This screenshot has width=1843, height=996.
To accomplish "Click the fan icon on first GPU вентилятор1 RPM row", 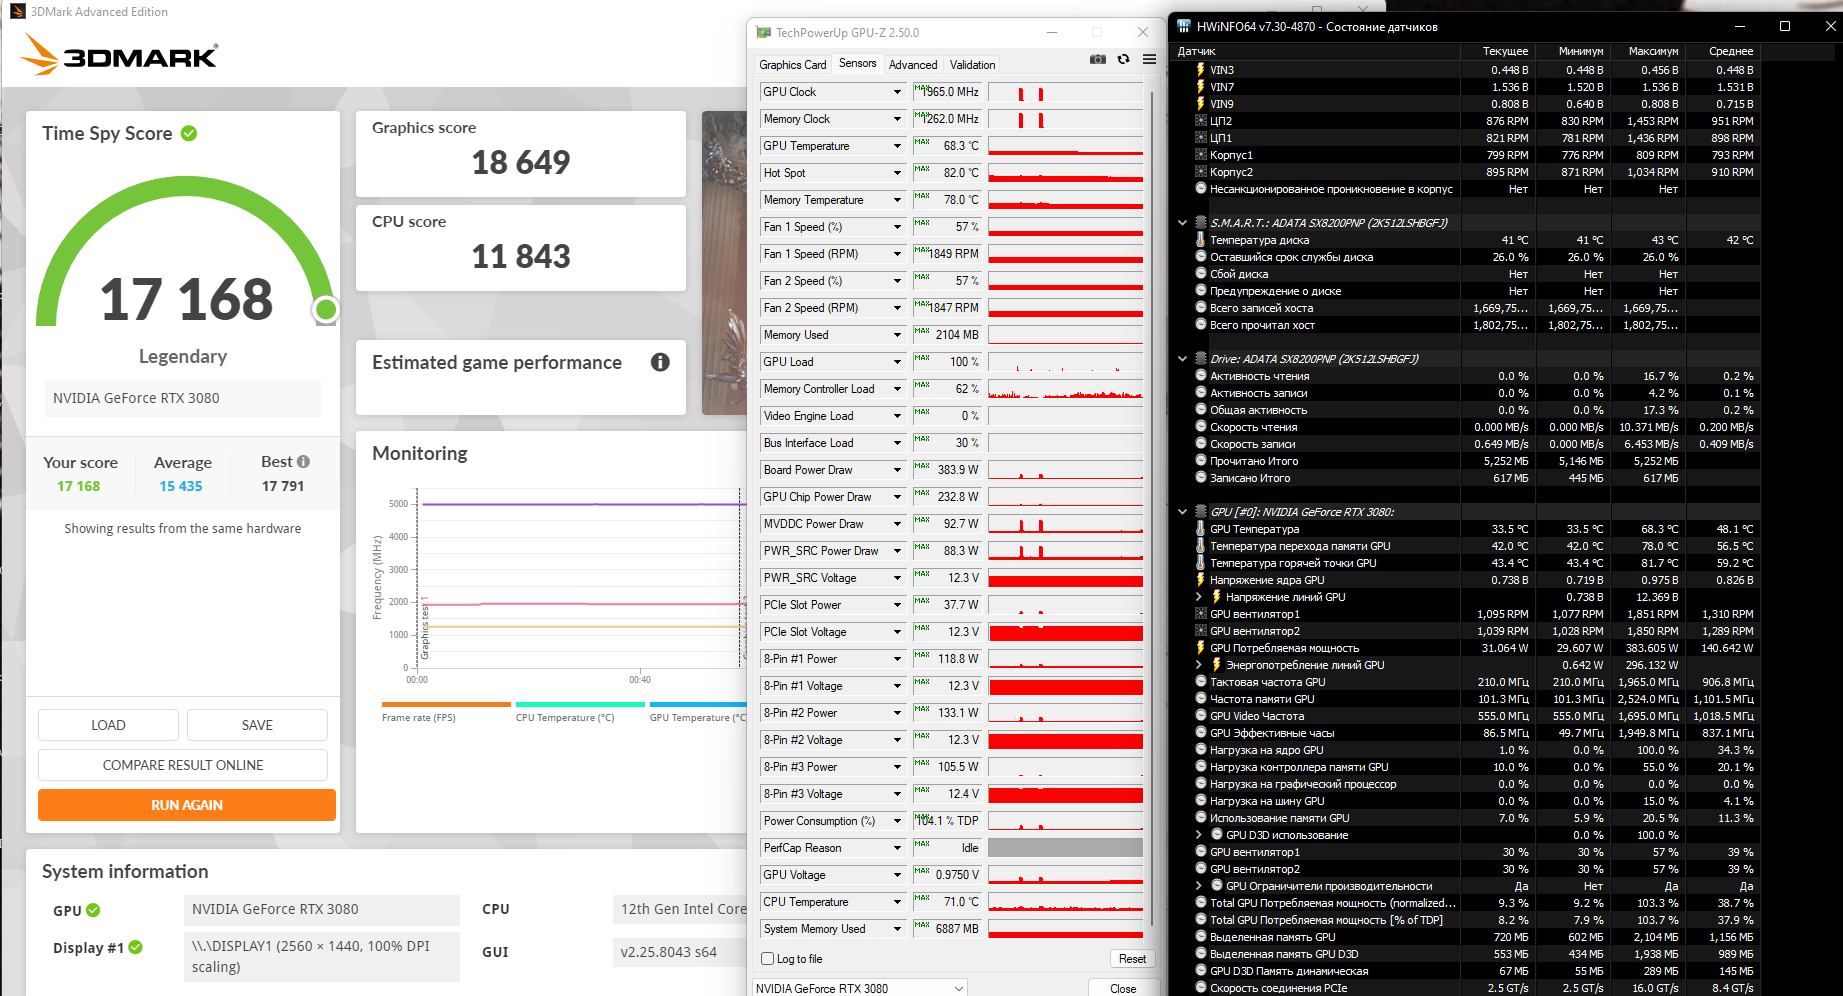I will tap(1201, 614).
